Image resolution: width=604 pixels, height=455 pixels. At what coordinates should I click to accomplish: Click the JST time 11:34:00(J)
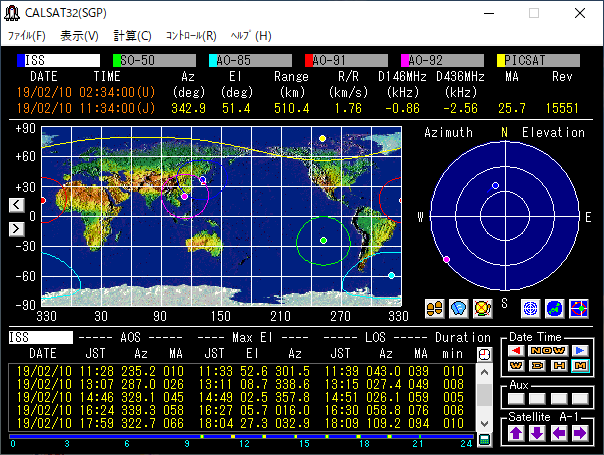coord(117,108)
